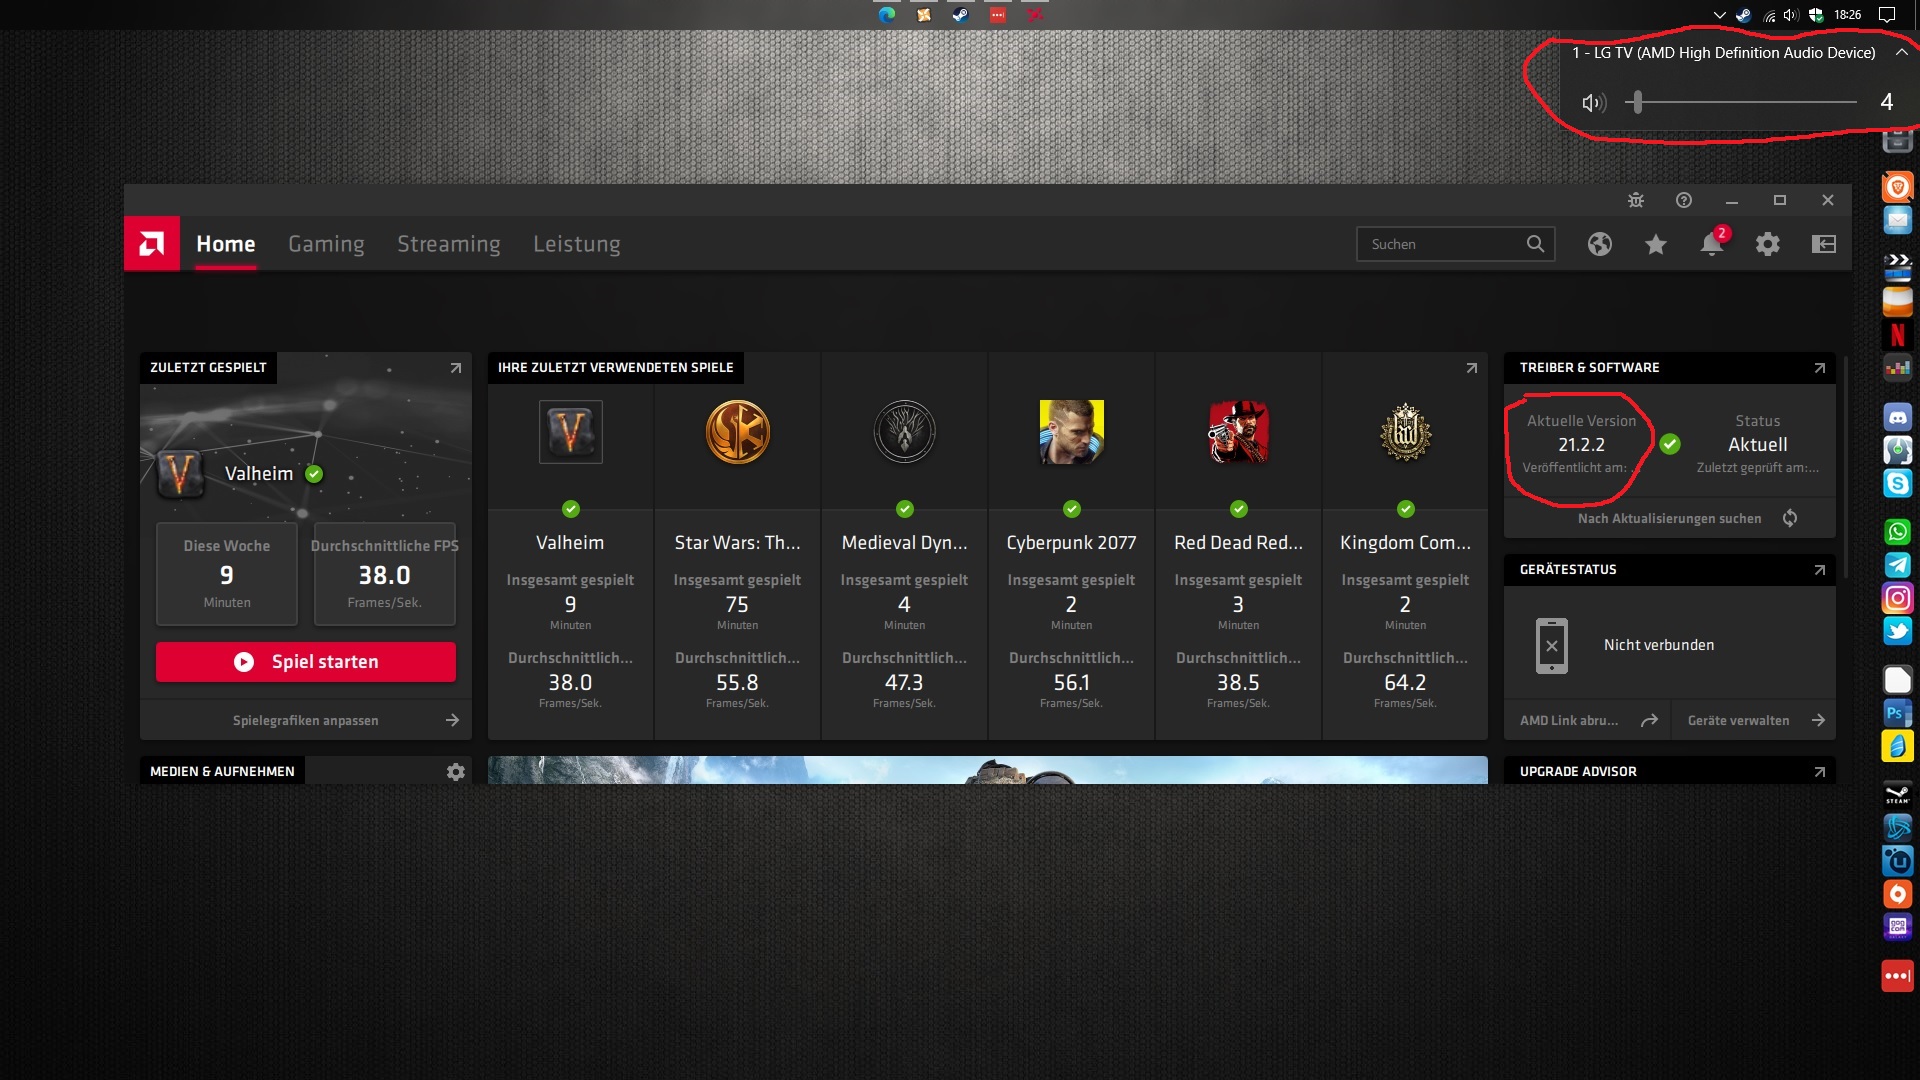Image resolution: width=1920 pixels, height=1080 pixels.
Task: Launch Brave browser from dock
Action: click(1897, 187)
